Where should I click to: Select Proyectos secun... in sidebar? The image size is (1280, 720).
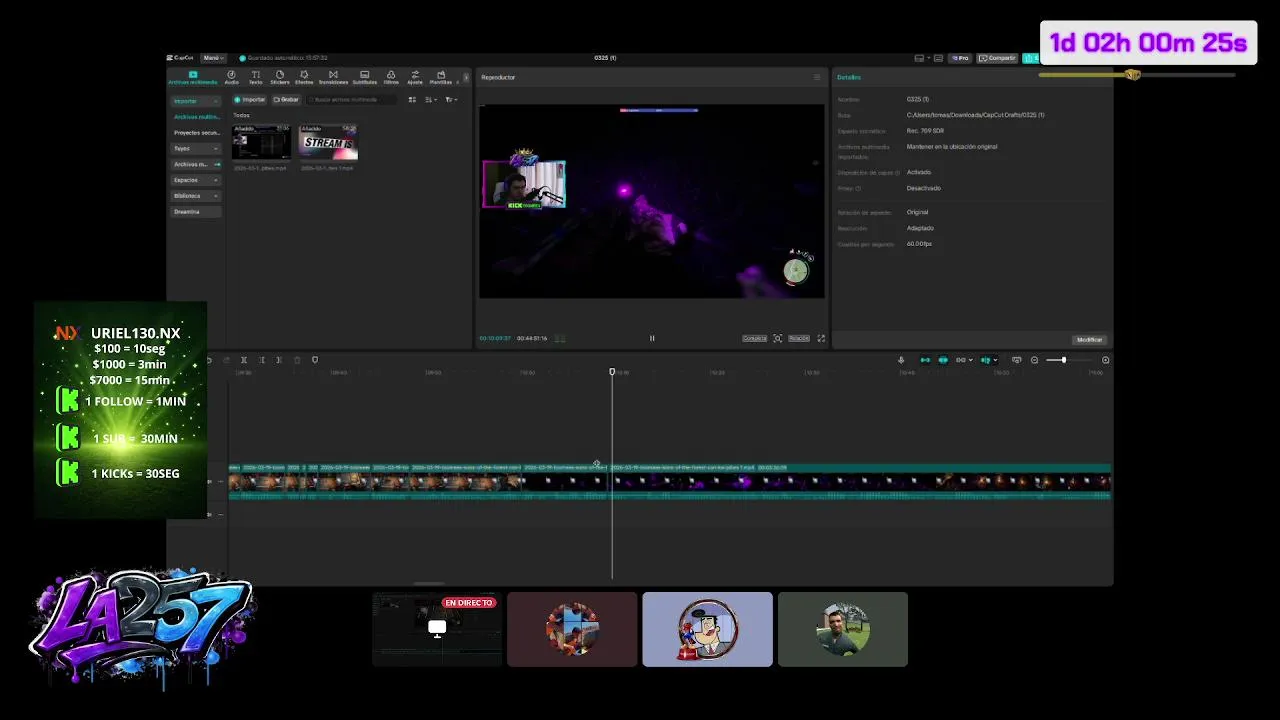(x=196, y=133)
